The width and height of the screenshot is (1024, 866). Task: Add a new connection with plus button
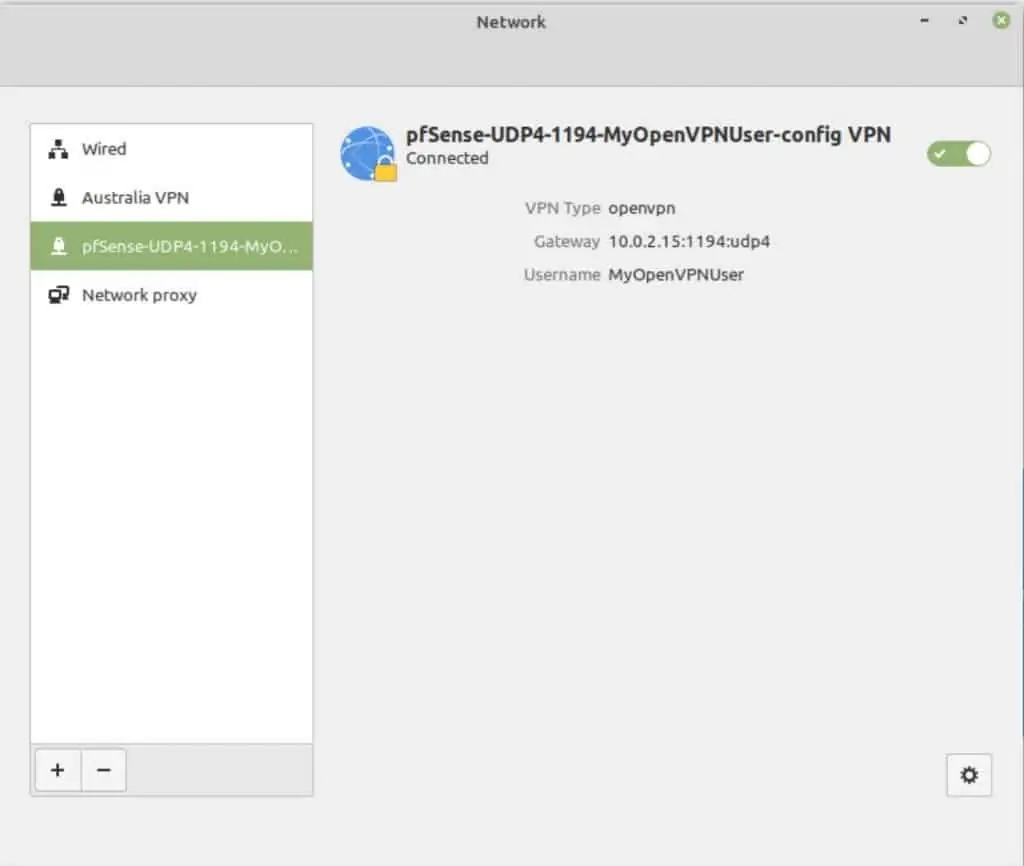[x=58, y=770]
